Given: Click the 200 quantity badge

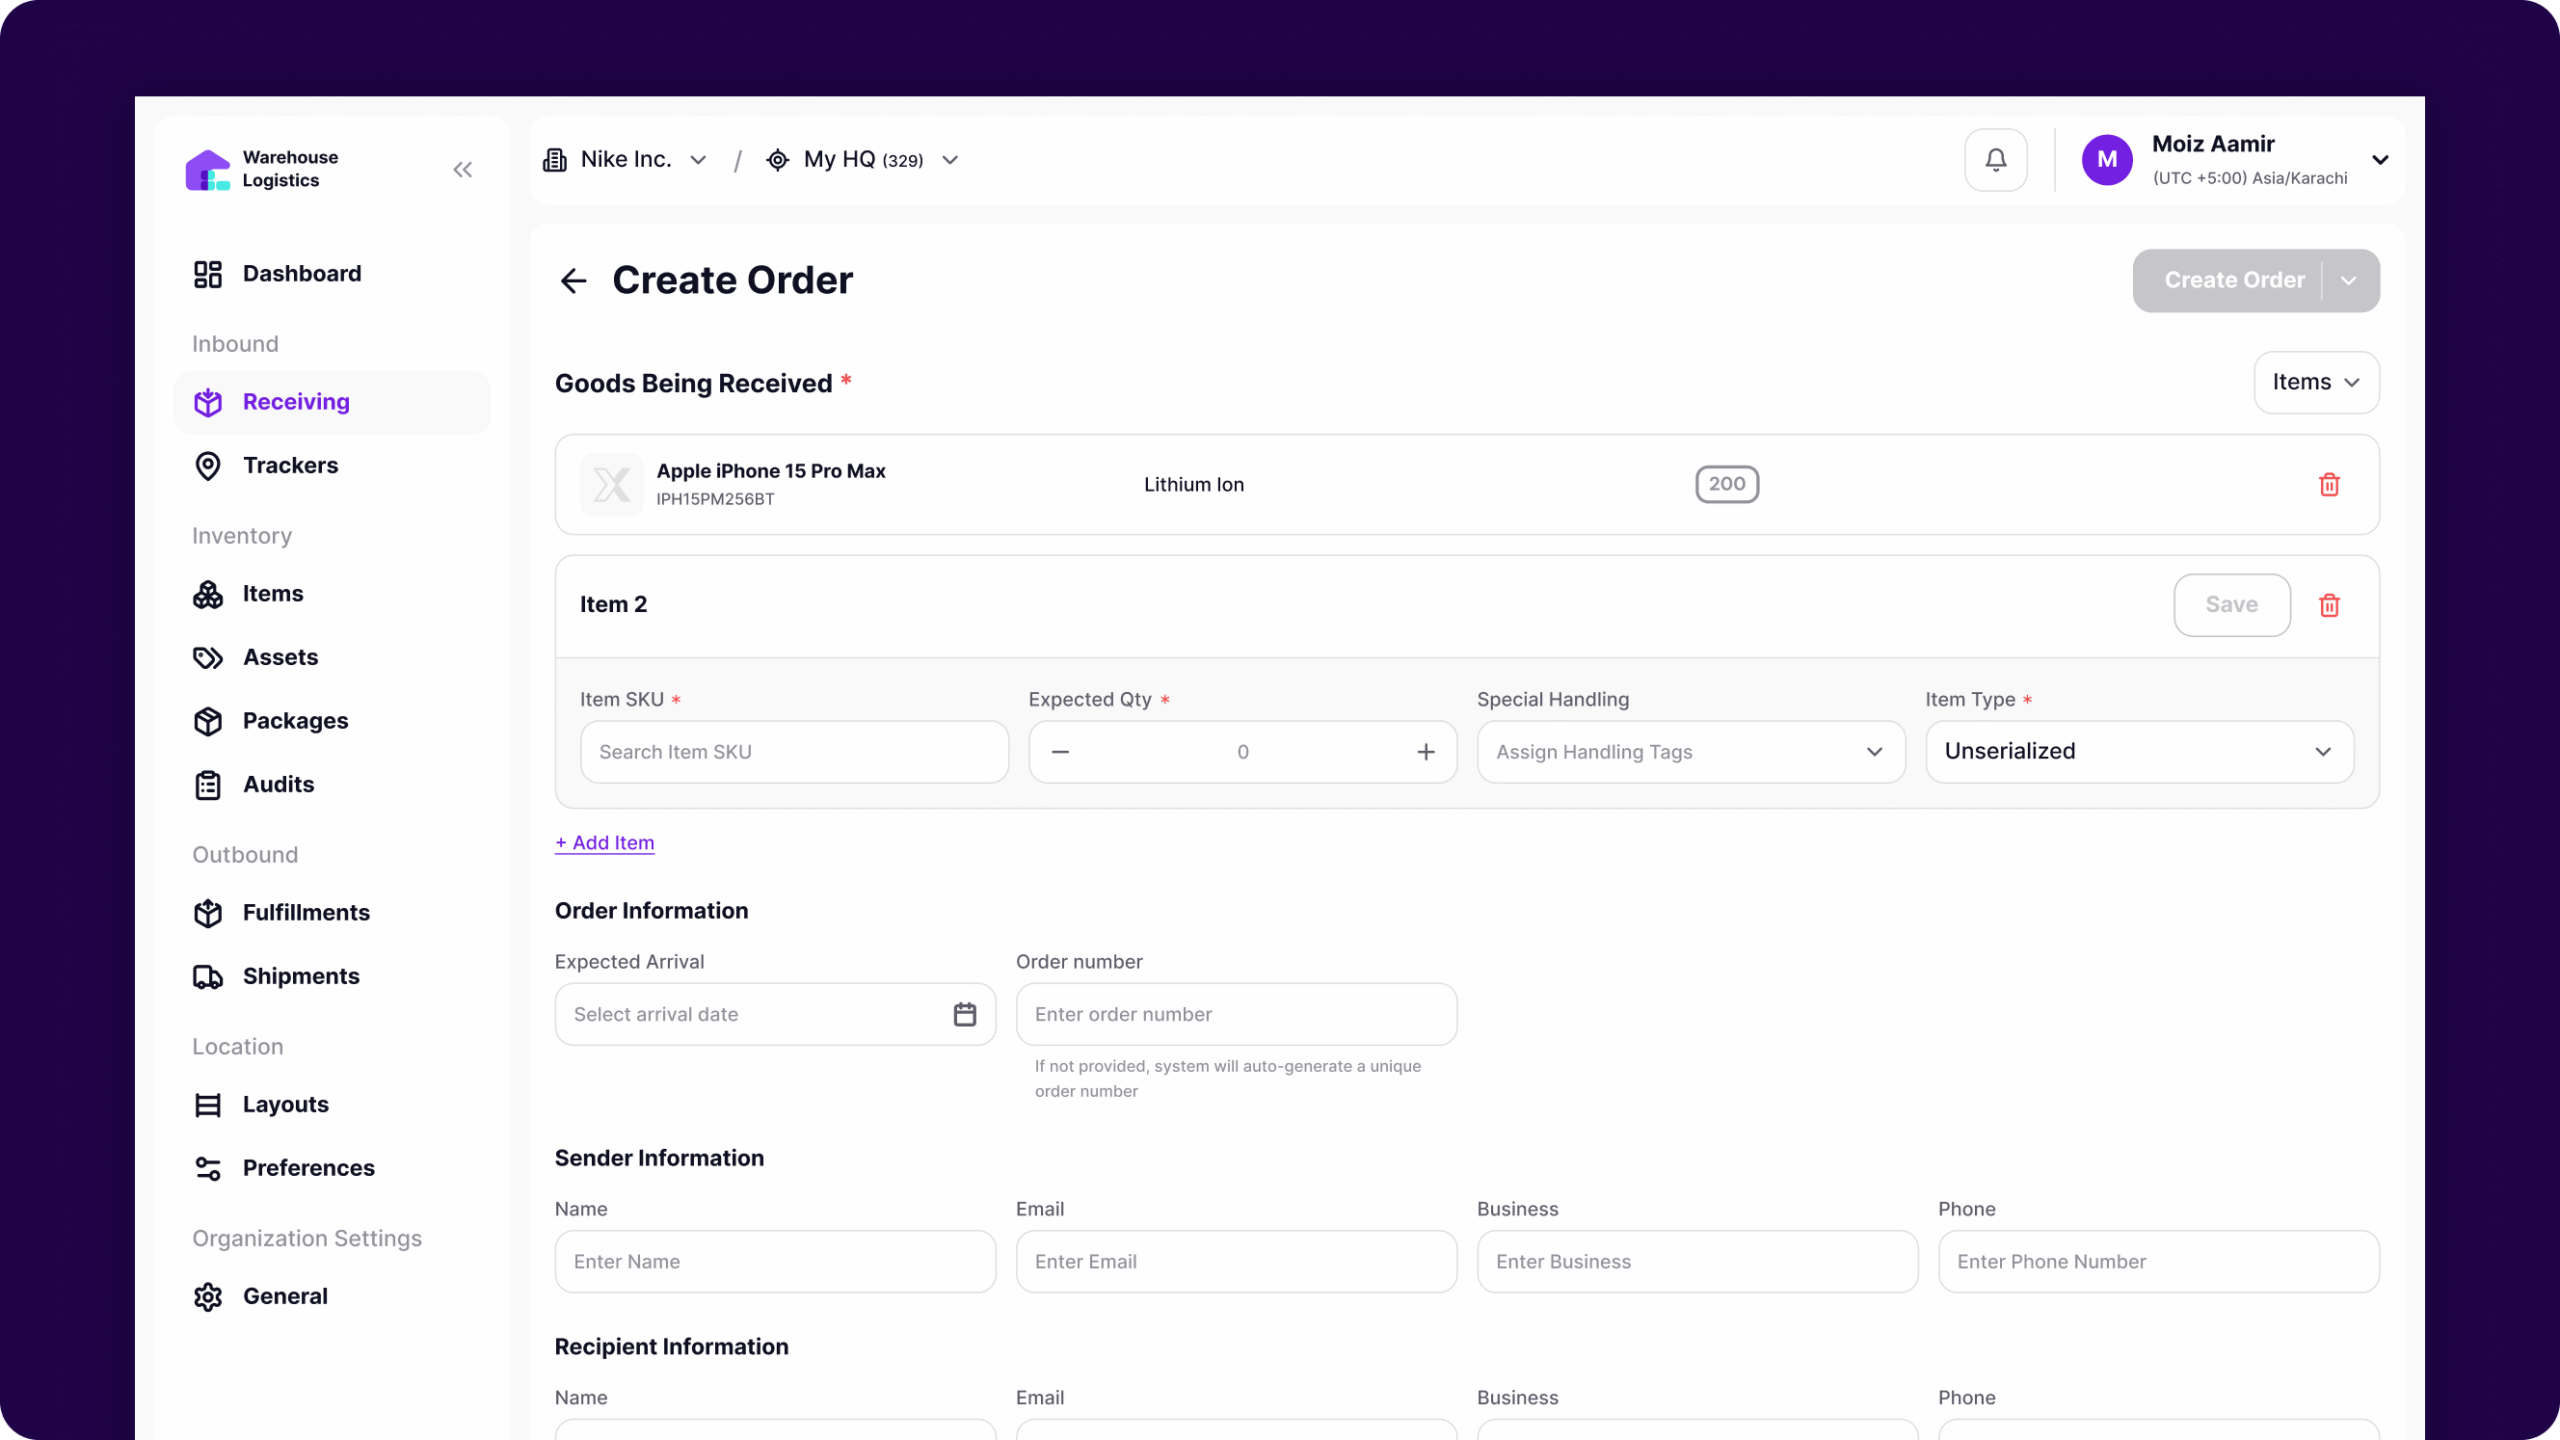Looking at the screenshot, I should pos(1727,484).
